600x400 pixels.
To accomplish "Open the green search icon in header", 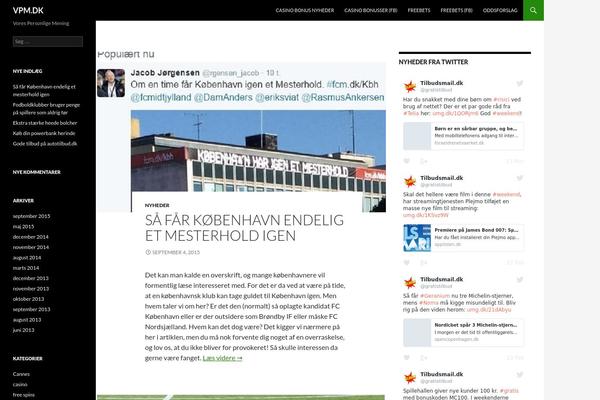I will tap(533, 10).
